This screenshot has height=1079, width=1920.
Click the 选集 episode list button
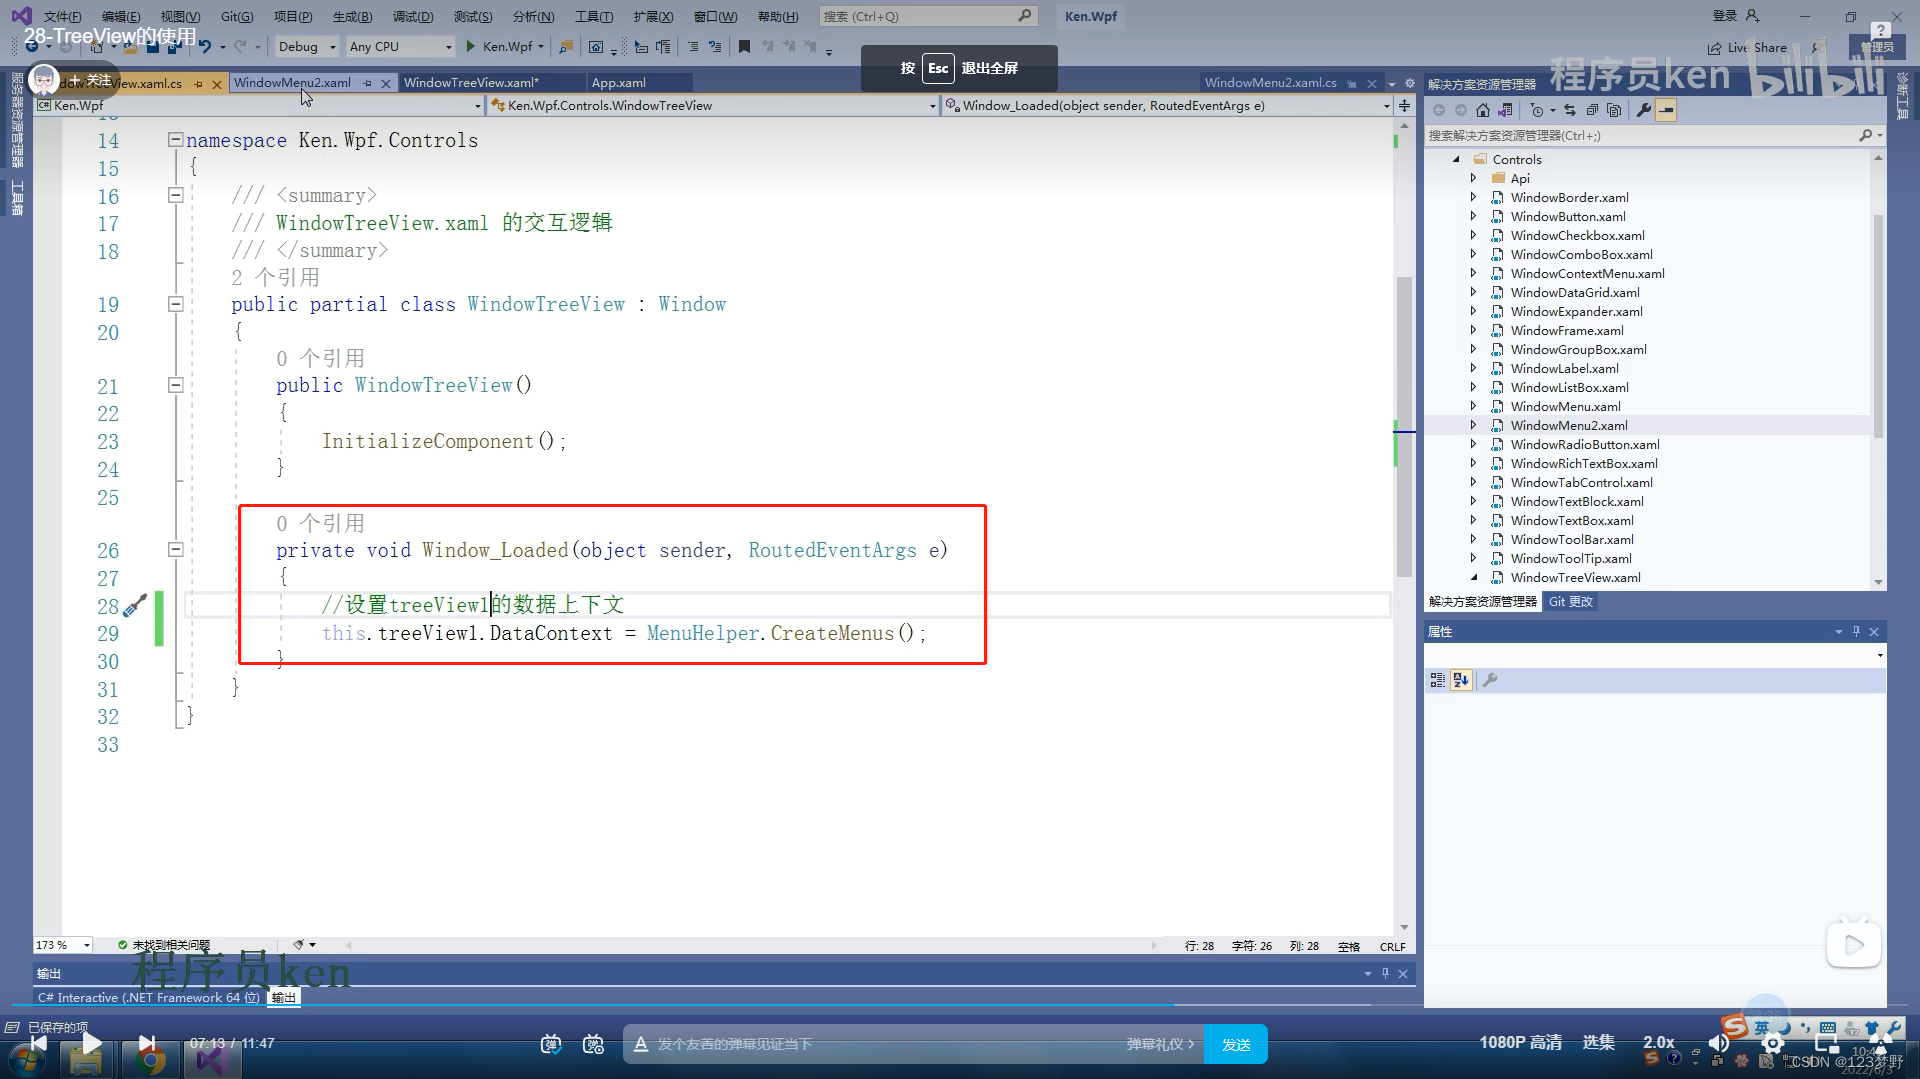pos(1598,1043)
